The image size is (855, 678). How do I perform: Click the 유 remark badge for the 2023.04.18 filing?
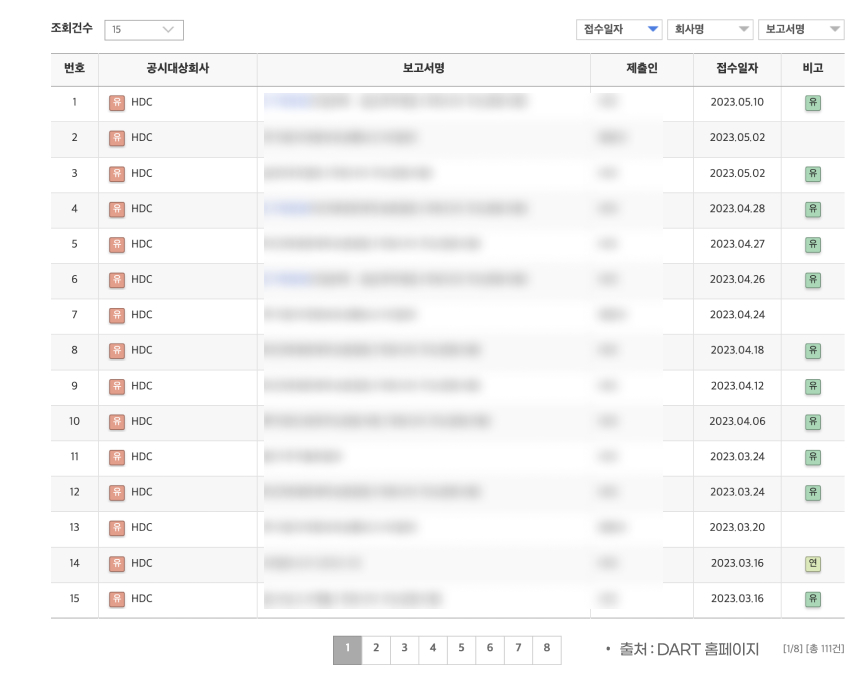pyautogui.click(x=813, y=350)
